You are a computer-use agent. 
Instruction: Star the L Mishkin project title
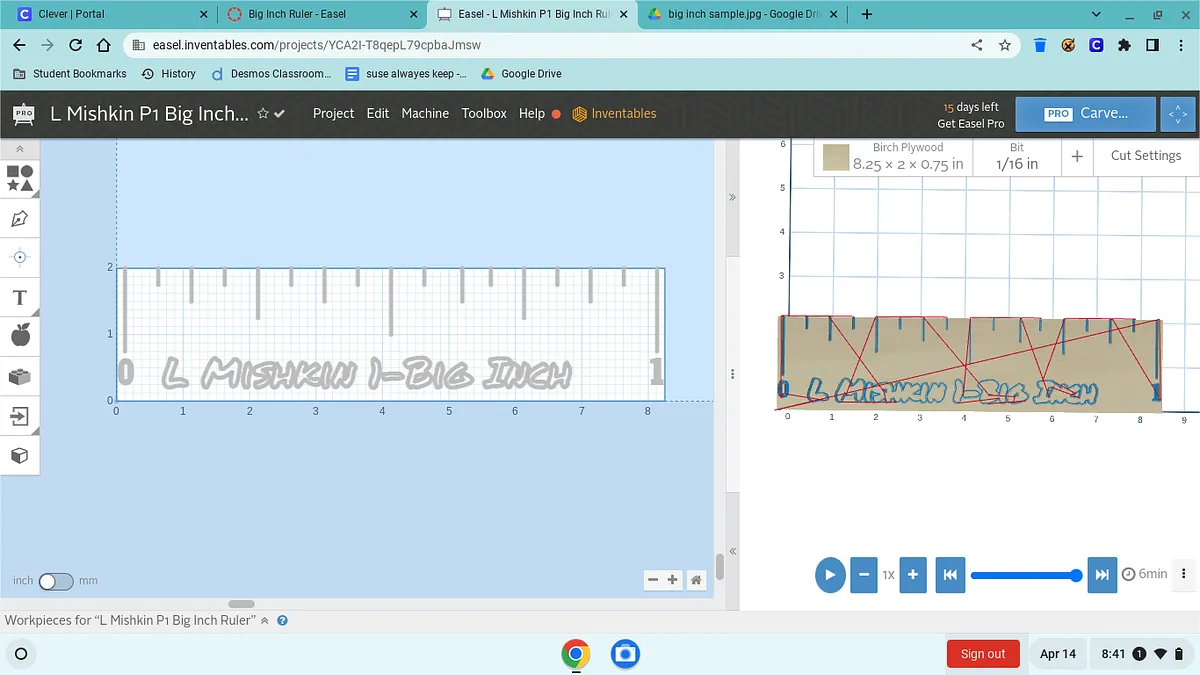coord(263,114)
